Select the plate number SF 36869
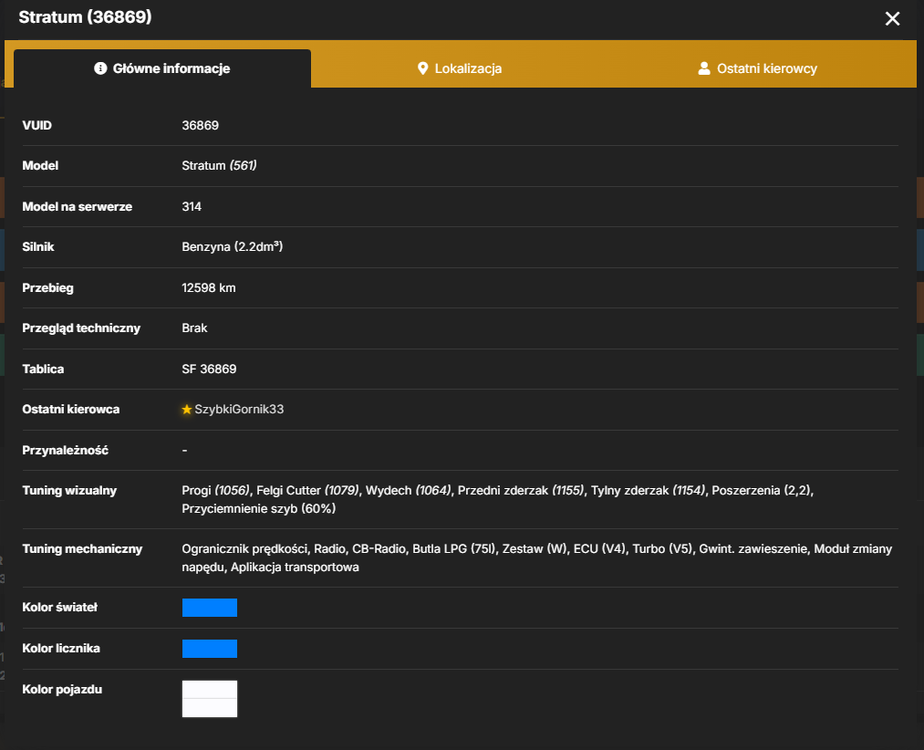The height and width of the screenshot is (750, 924). [209, 369]
